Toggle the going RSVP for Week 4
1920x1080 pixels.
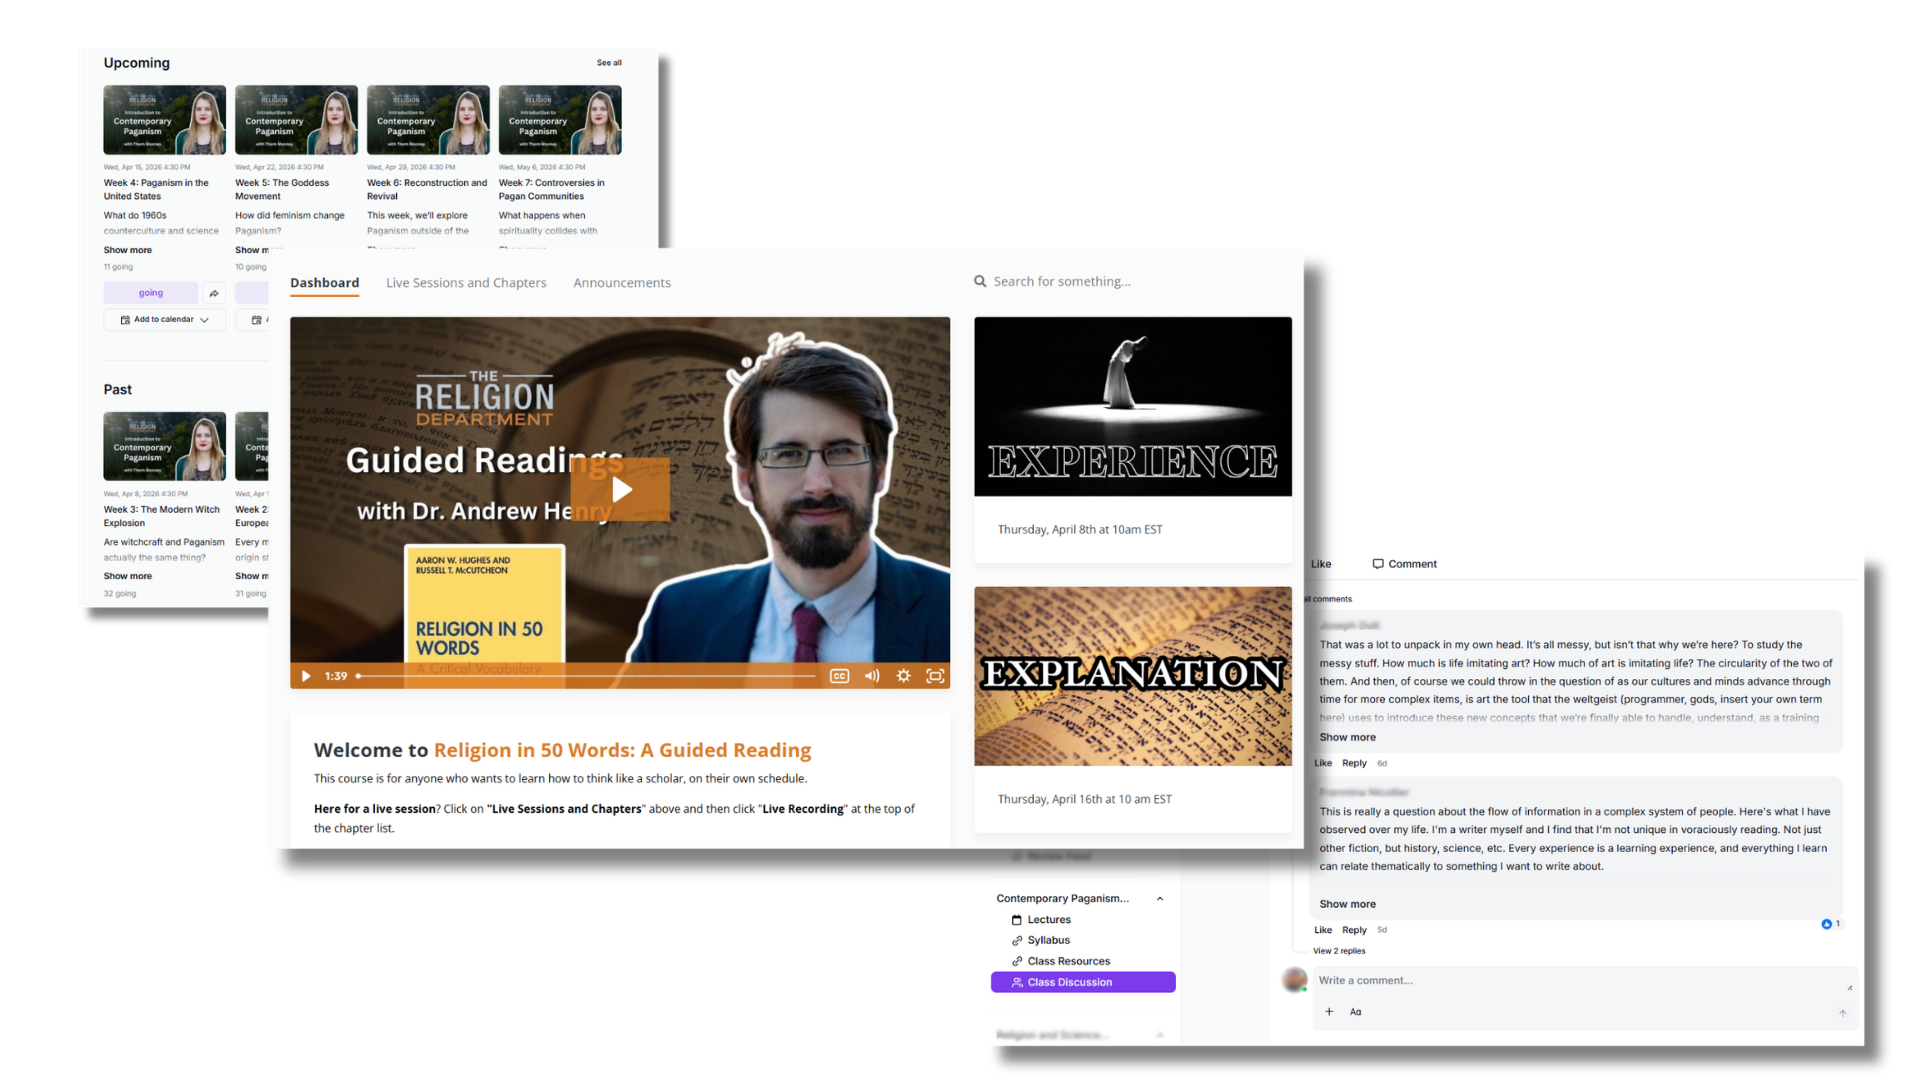coord(151,293)
